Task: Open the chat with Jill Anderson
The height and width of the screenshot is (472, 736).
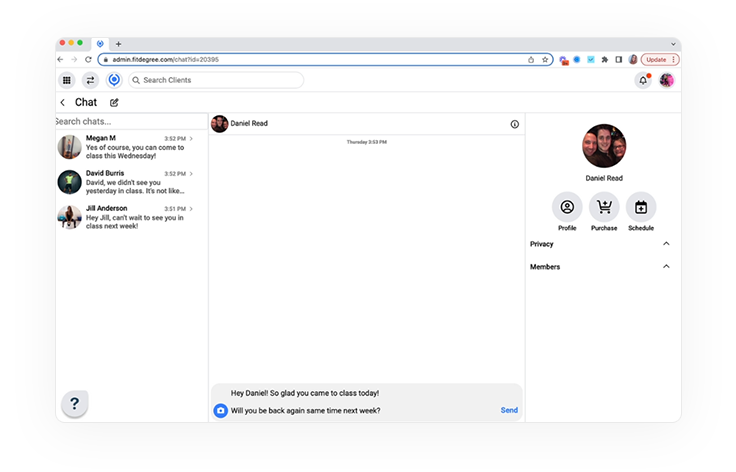Action: pyautogui.click(x=131, y=217)
